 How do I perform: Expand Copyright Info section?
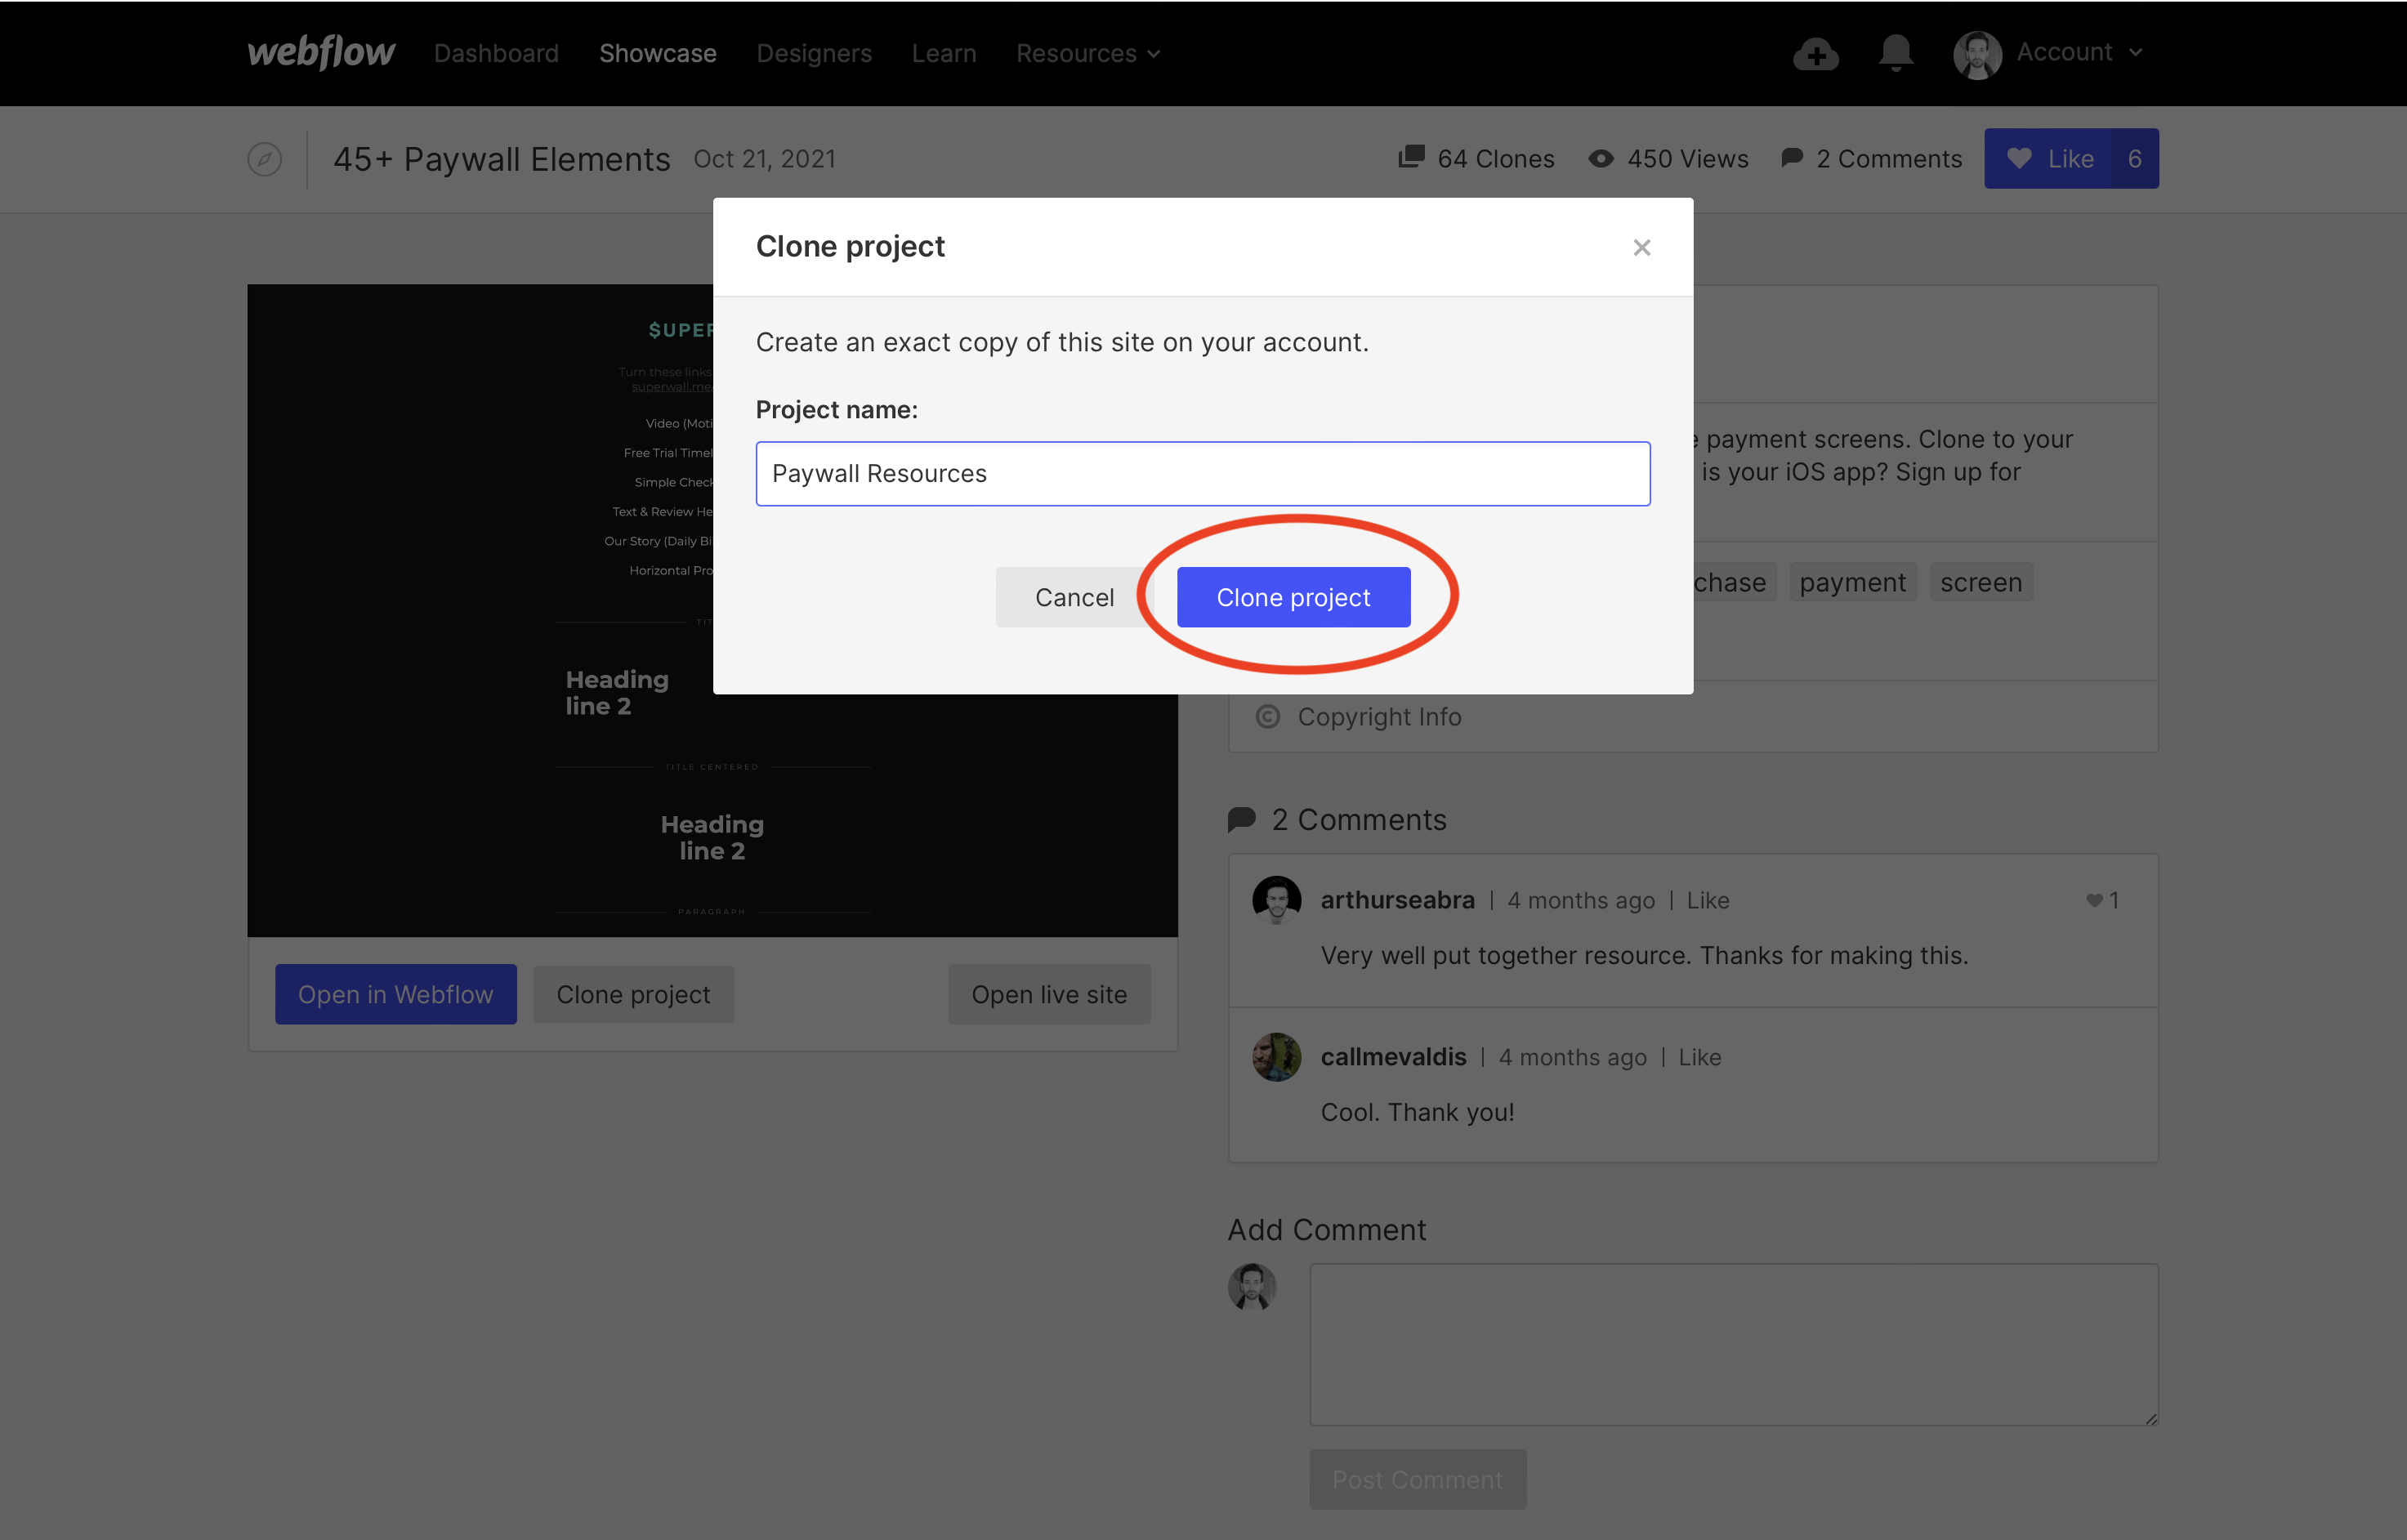[x=1378, y=717]
